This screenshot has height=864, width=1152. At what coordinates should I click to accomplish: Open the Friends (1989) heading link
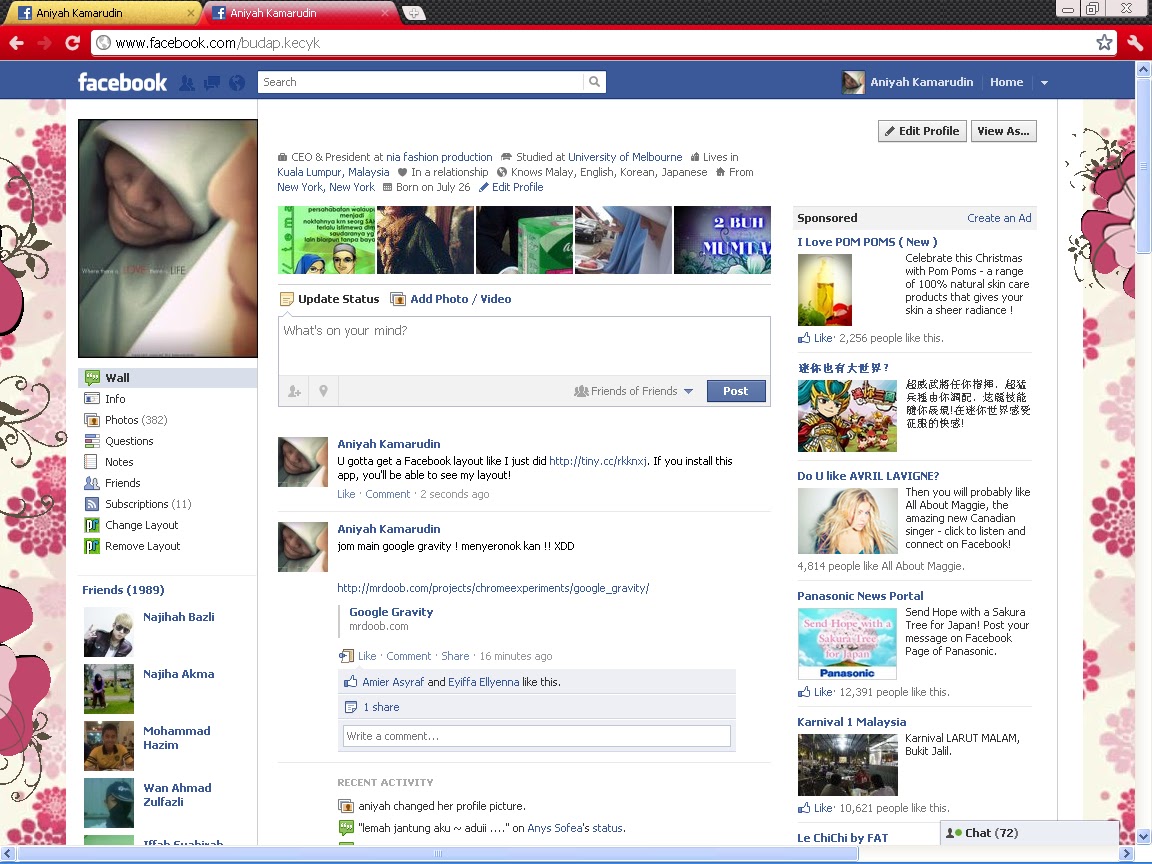(x=123, y=590)
